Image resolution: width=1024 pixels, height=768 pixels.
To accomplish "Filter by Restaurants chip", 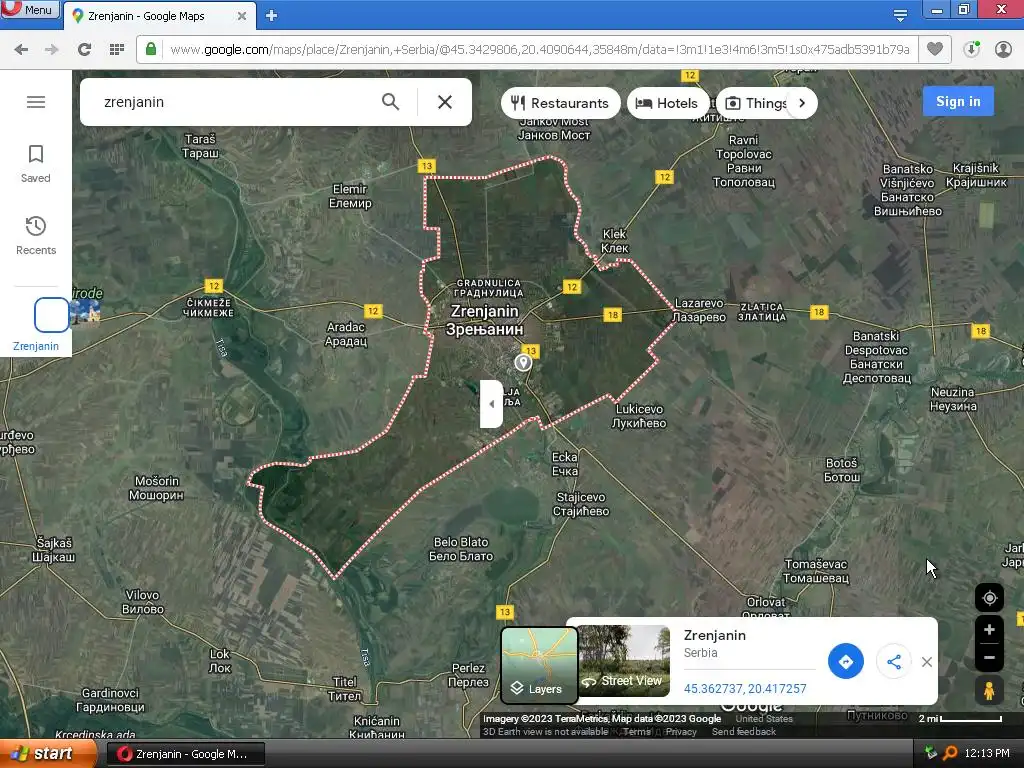I will (x=560, y=103).
